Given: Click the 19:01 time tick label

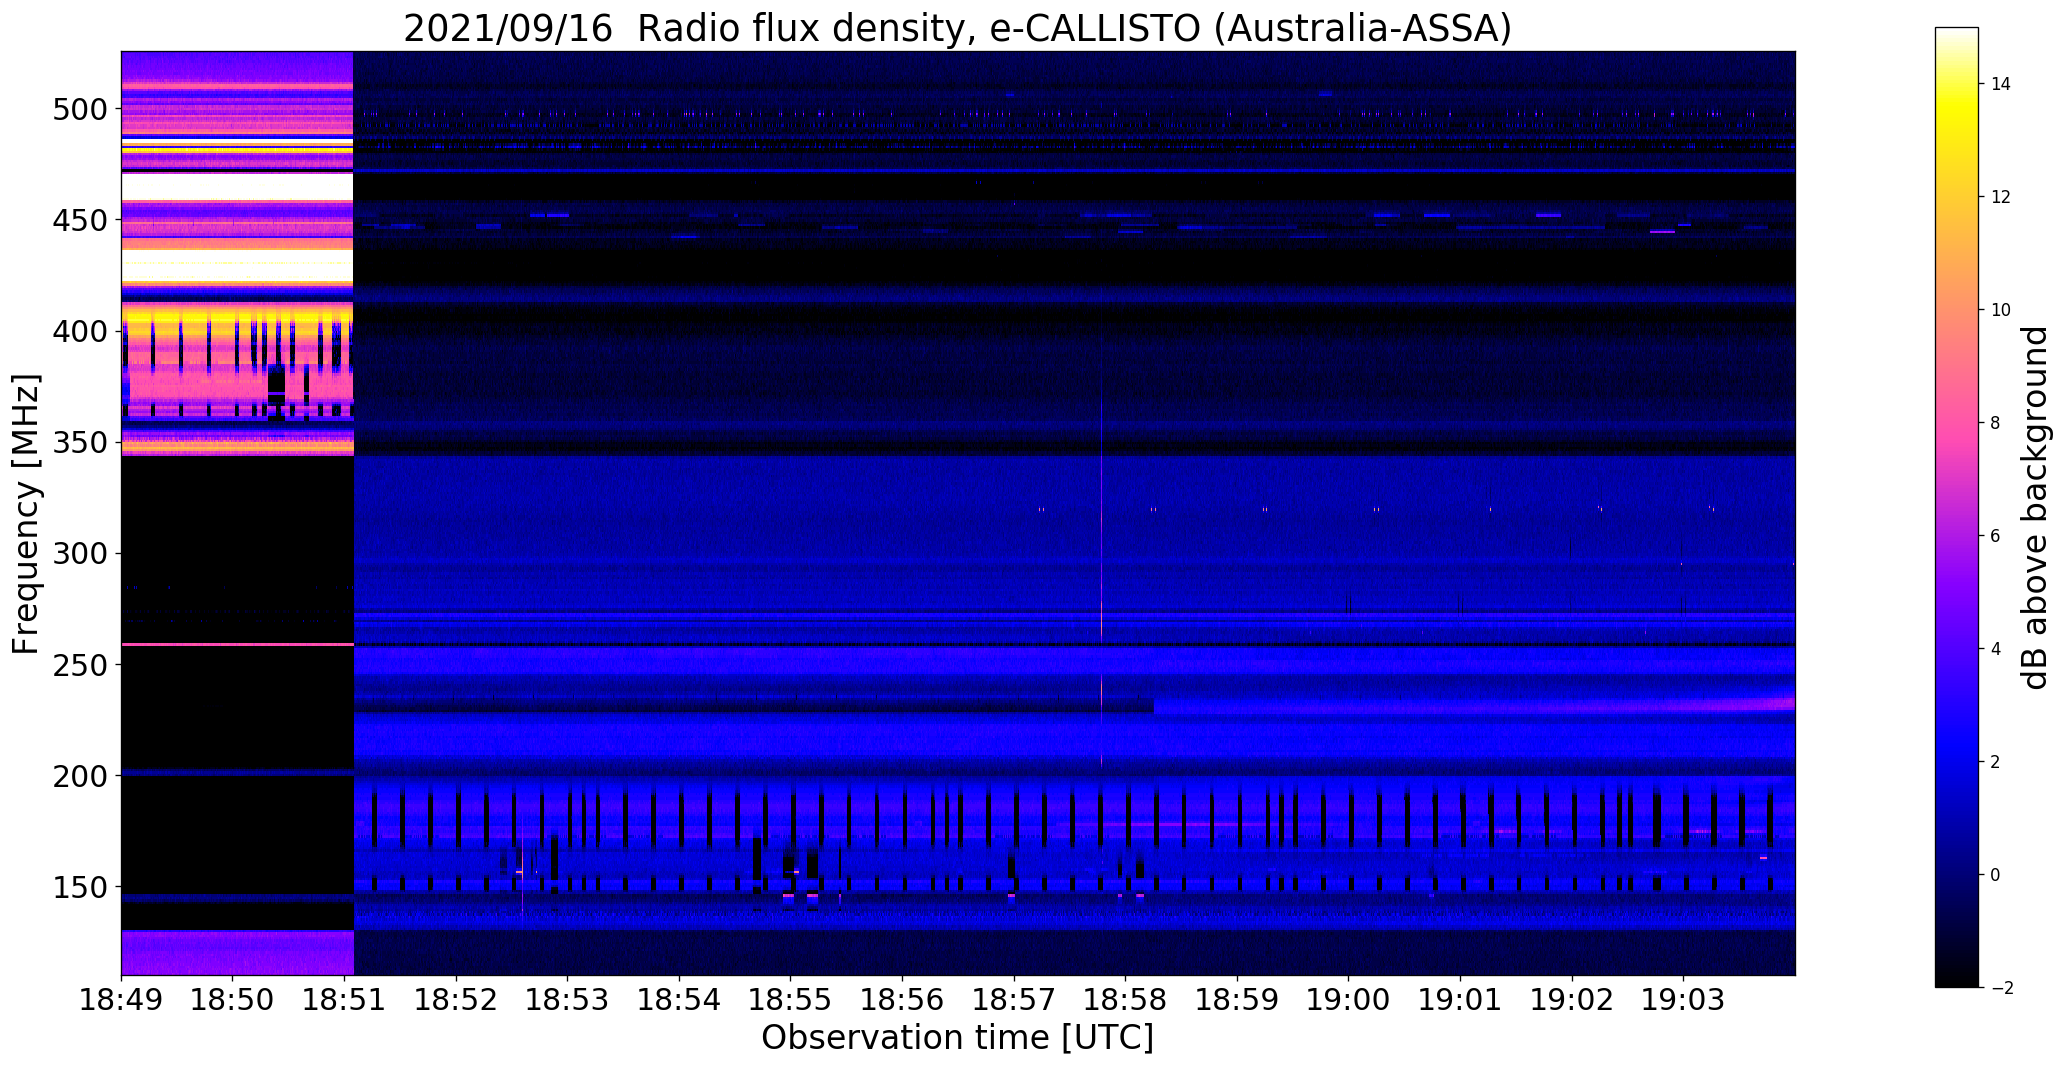Looking at the screenshot, I should [x=1460, y=1001].
